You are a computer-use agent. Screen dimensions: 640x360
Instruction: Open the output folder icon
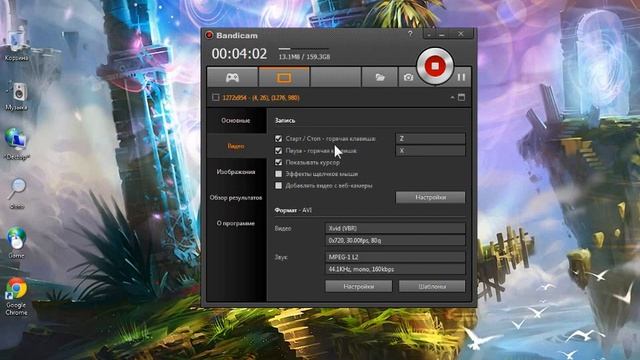(x=380, y=77)
